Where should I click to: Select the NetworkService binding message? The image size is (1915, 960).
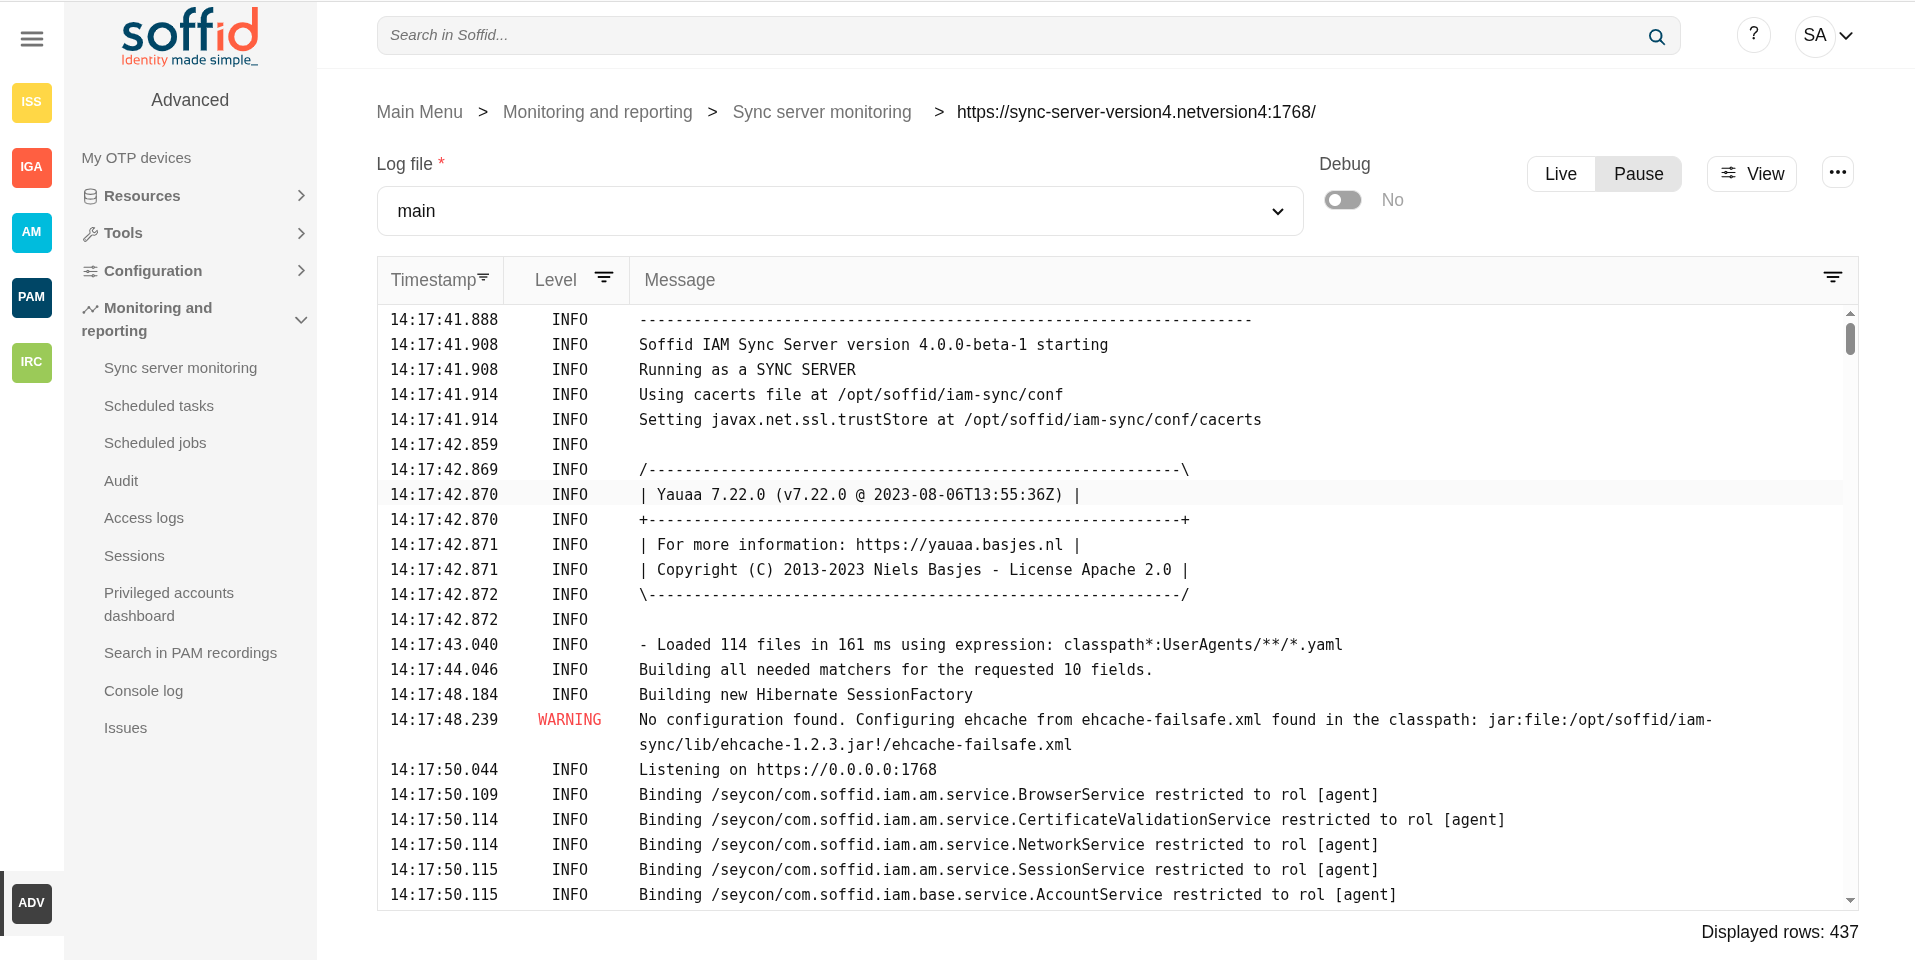[x=1008, y=845]
